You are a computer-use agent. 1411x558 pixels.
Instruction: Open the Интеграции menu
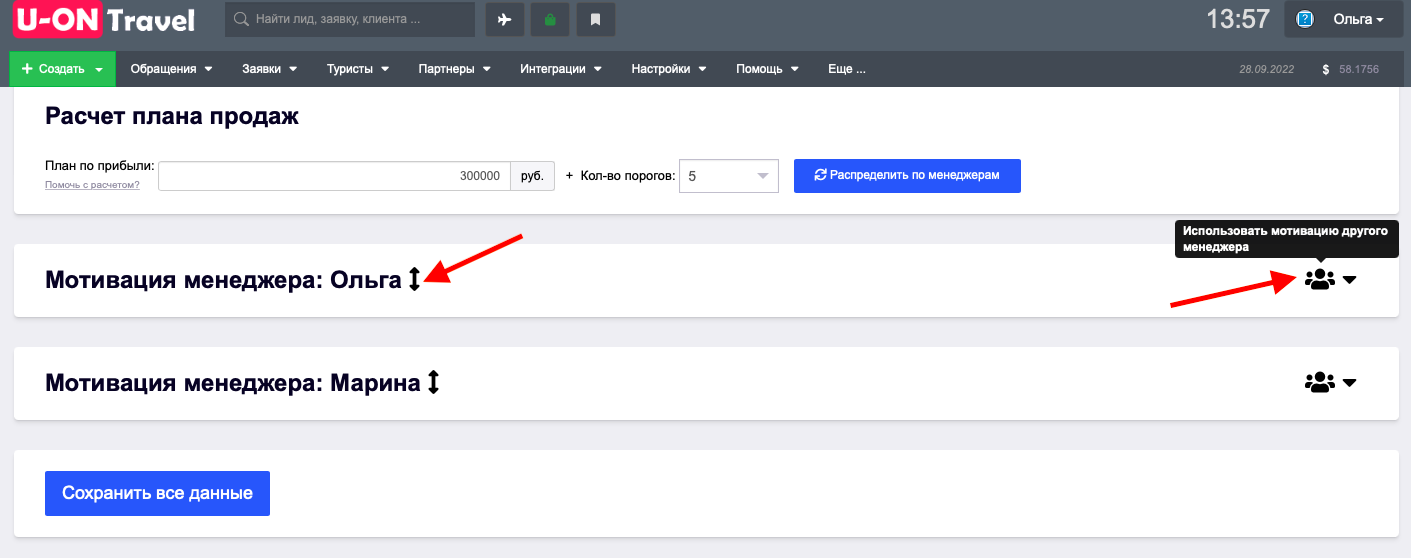[x=561, y=69]
